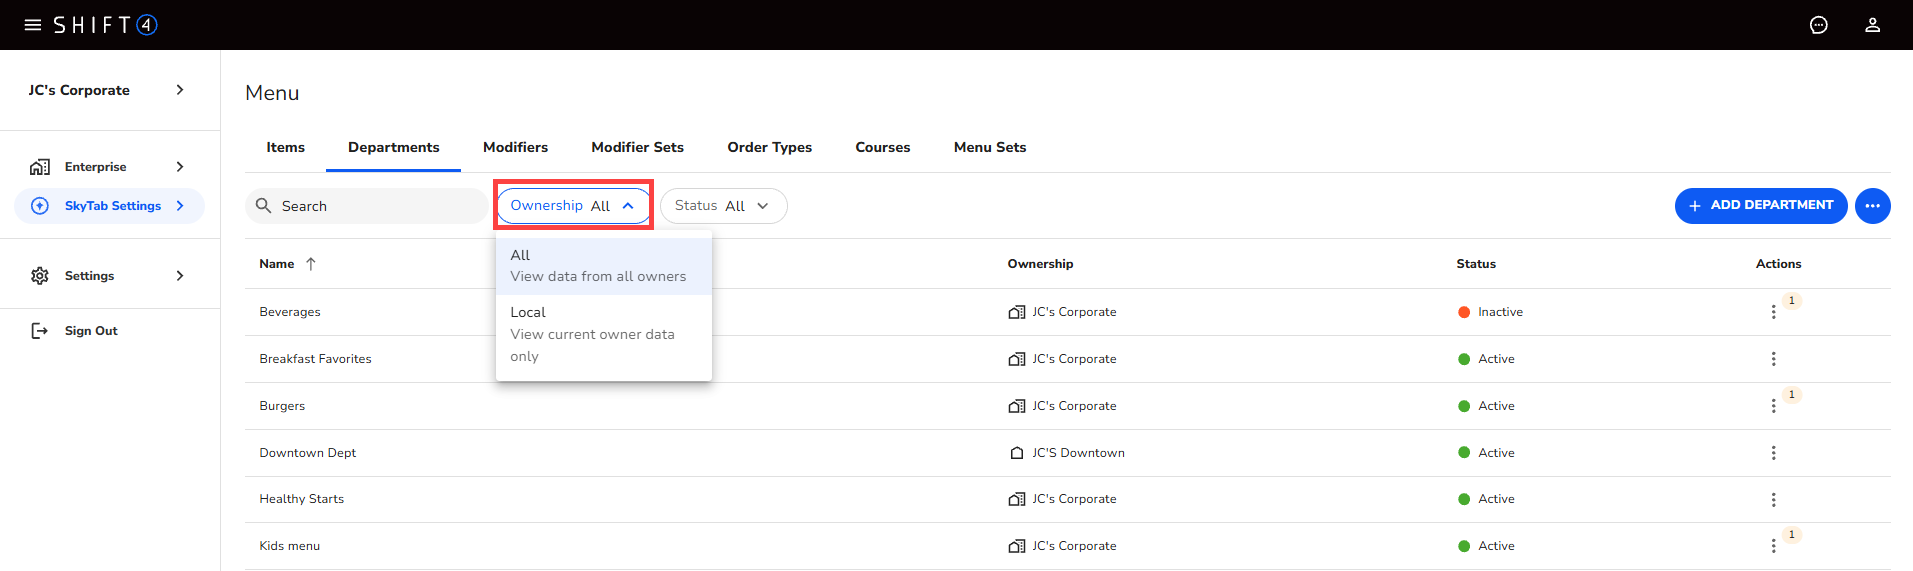The image size is (1913, 571).
Task: Open actions menu for Healthy Starts row
Action: coord(1773,500)
